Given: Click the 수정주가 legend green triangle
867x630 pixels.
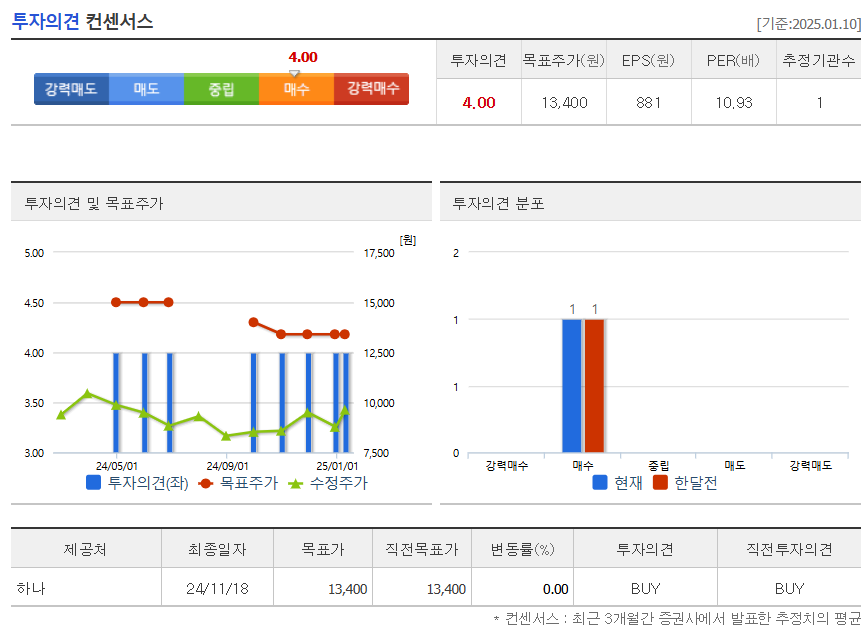Looking at the screenshot, I should [x=296, y=483].
